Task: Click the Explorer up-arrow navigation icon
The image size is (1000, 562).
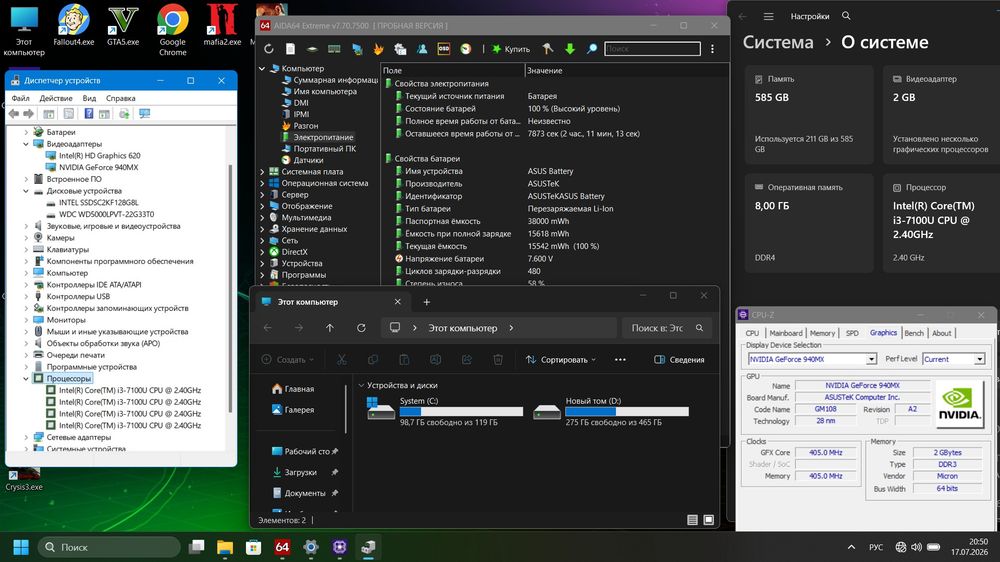Action: (330, 328)
